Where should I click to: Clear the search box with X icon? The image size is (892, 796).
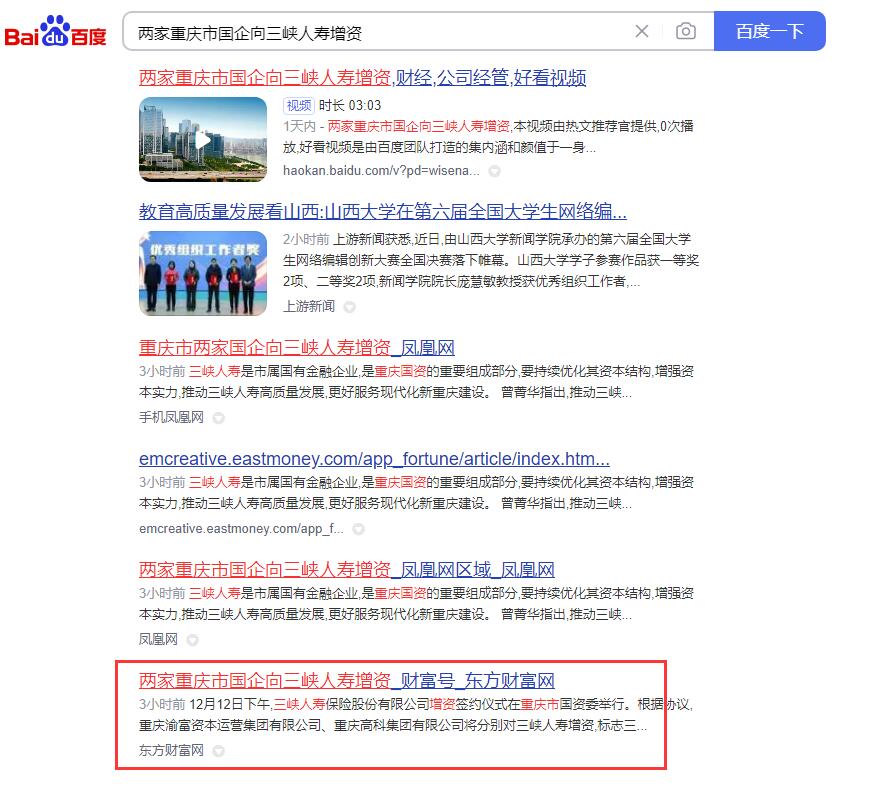tap(642, 31)
